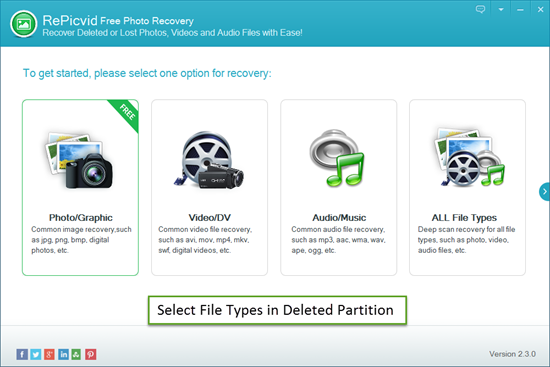Image resolution: width=550 pixels, height=367 pixels.
Task: Click the common video file recovery description
Action: pos(205,240)
